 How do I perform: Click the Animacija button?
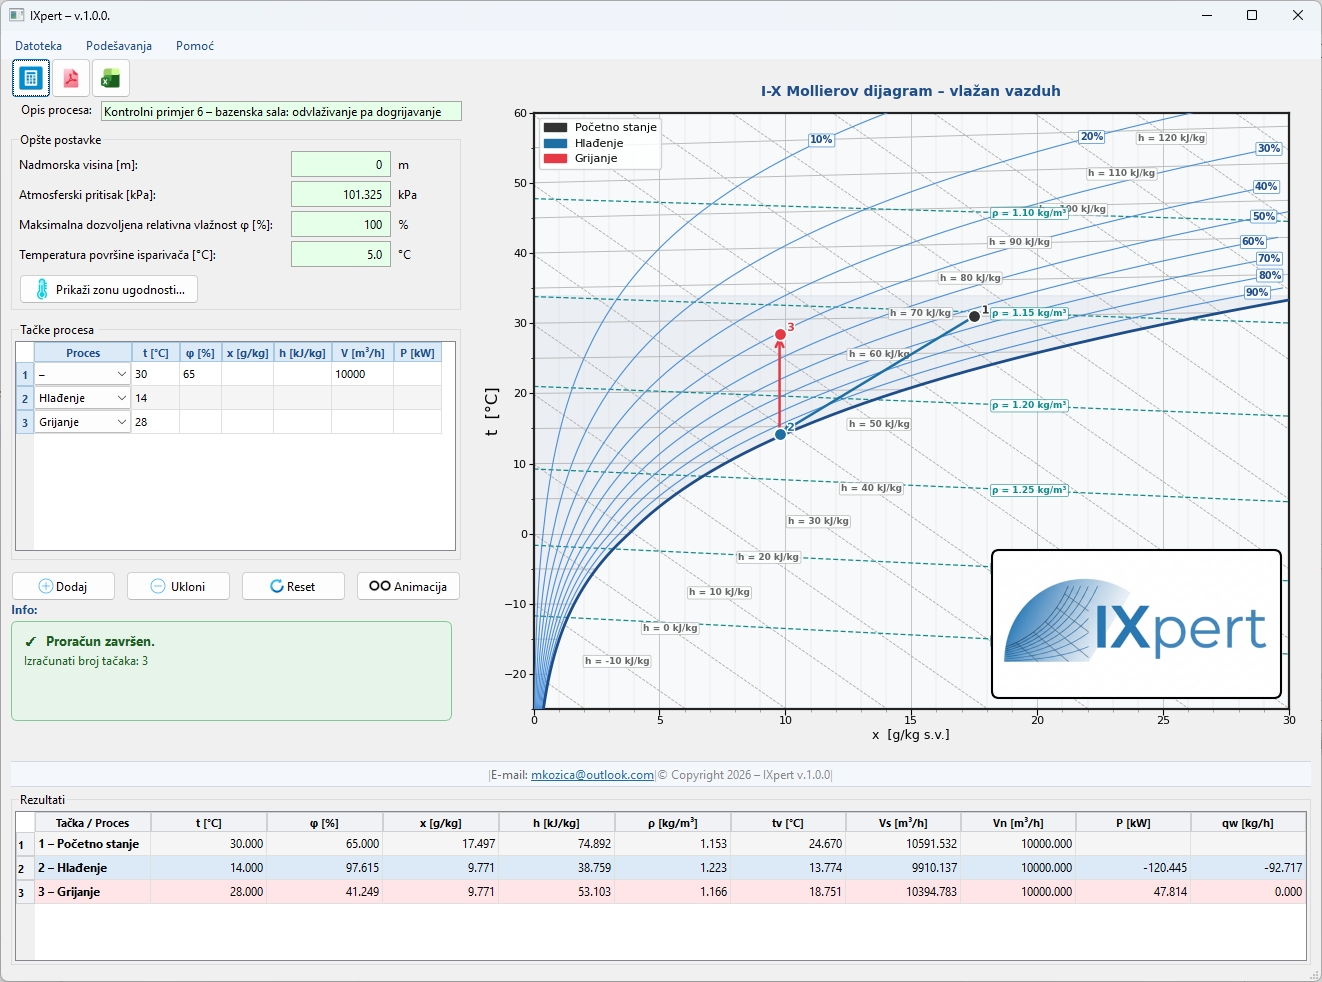coord(408,586)
